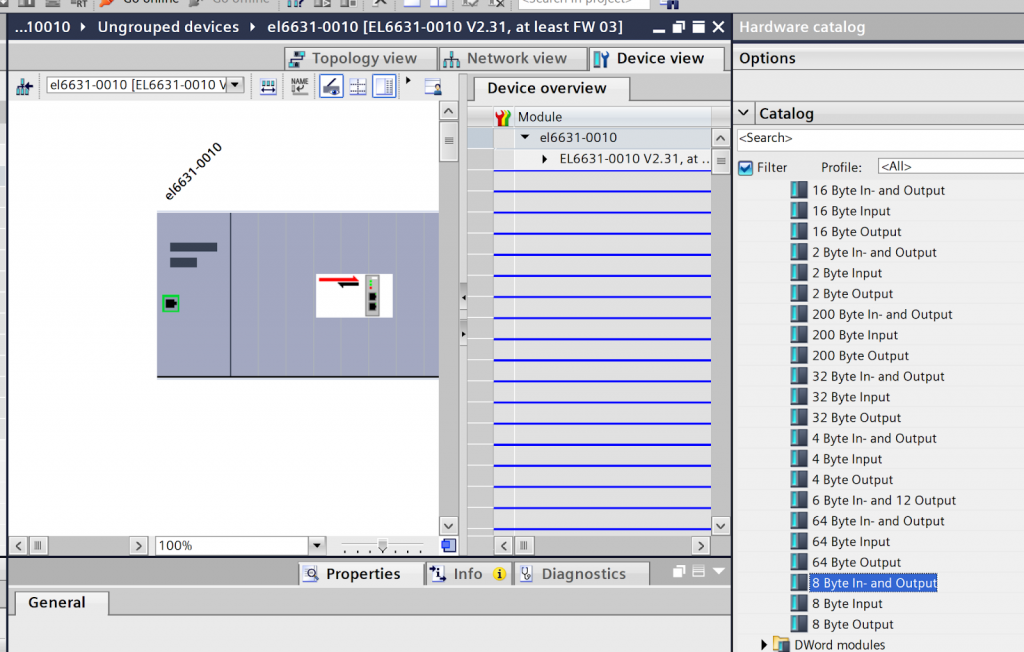Click the zoom slider handle
Viewport: 1024px width, 652px height.
click(x=382, y=545)
